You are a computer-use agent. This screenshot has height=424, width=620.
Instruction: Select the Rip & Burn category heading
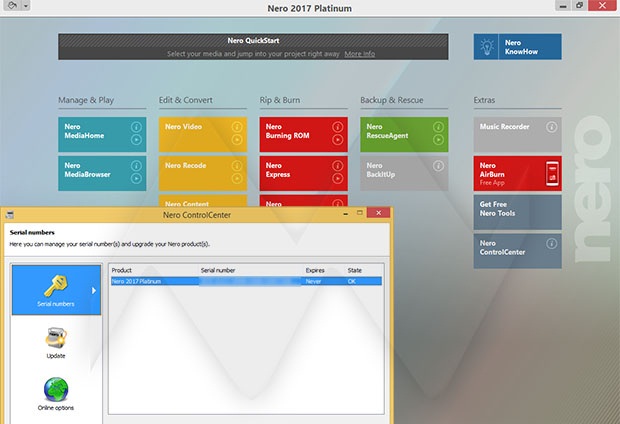coord(280,100)
